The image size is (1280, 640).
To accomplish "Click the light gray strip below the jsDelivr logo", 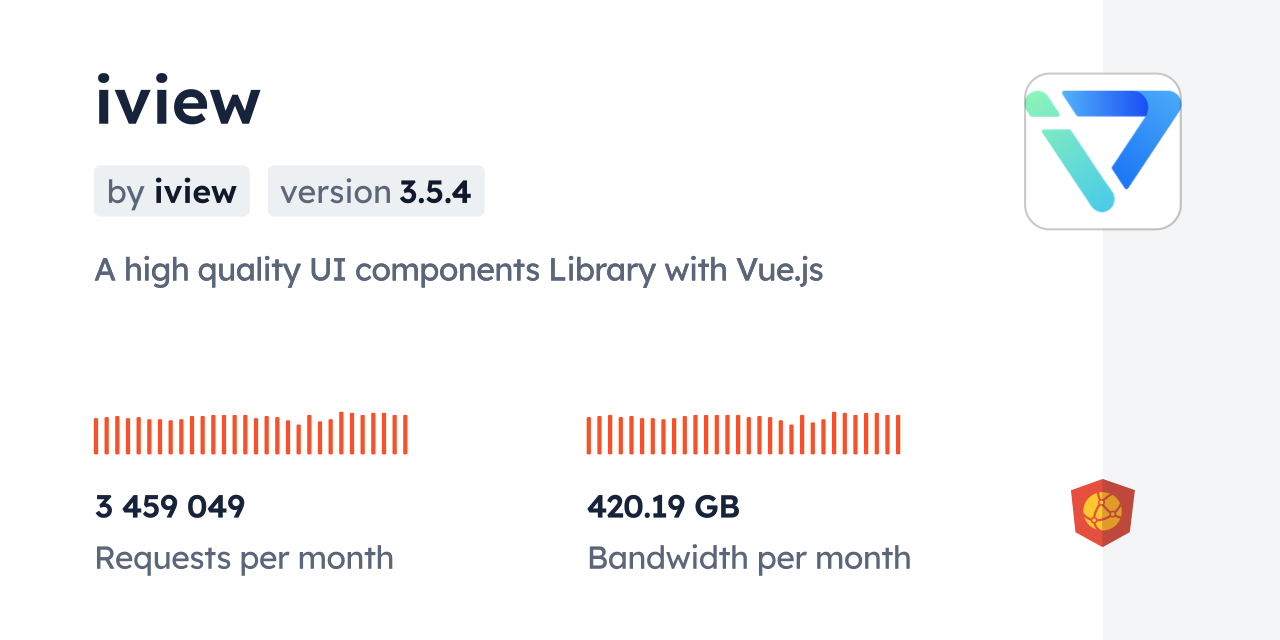I will [x=1190, y=595].
